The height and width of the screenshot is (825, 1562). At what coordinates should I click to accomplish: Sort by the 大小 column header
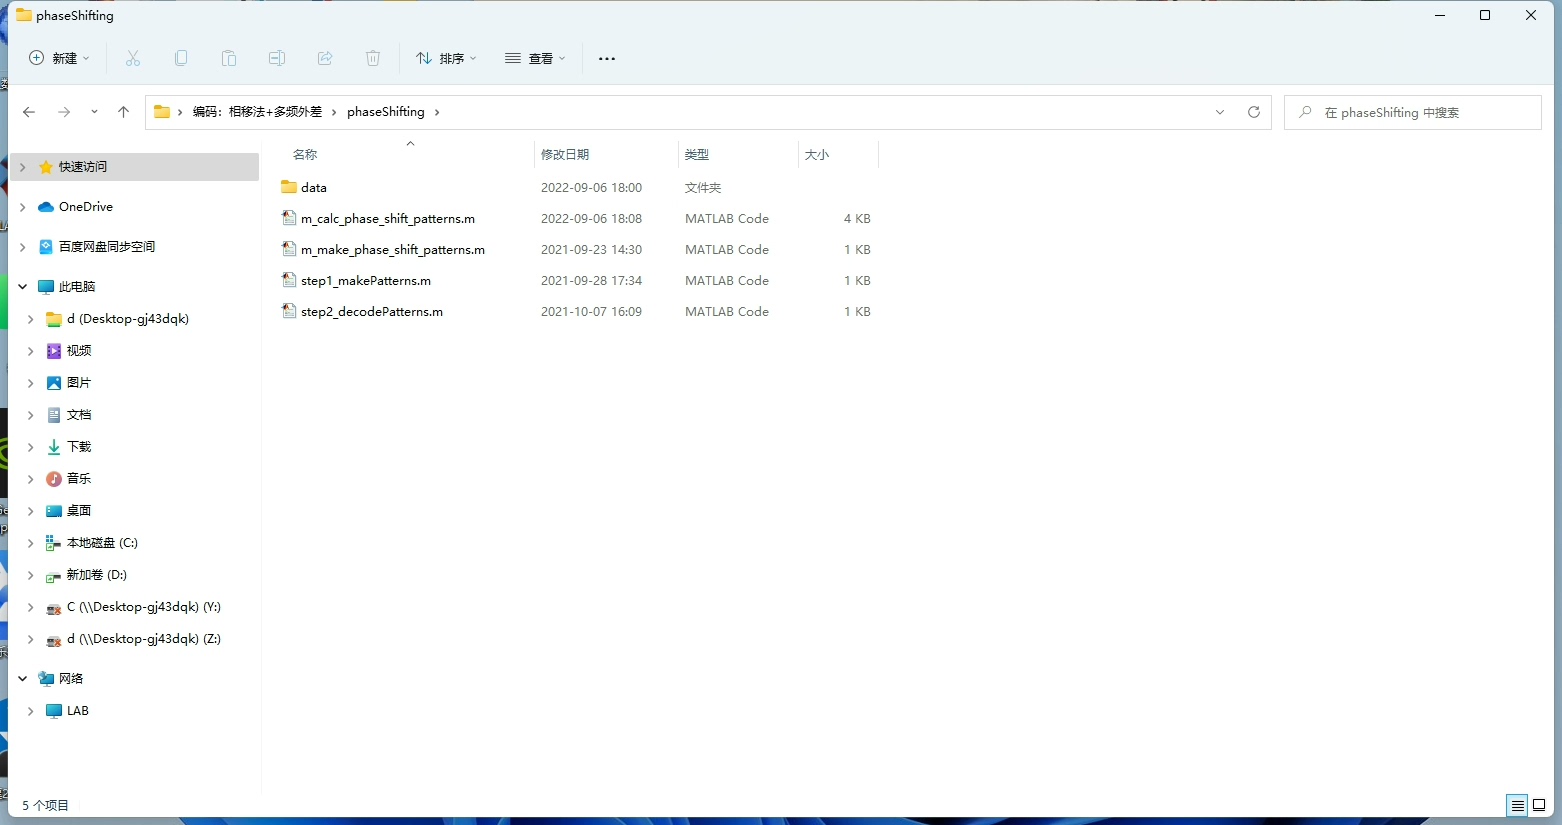[x=817, y=154]
